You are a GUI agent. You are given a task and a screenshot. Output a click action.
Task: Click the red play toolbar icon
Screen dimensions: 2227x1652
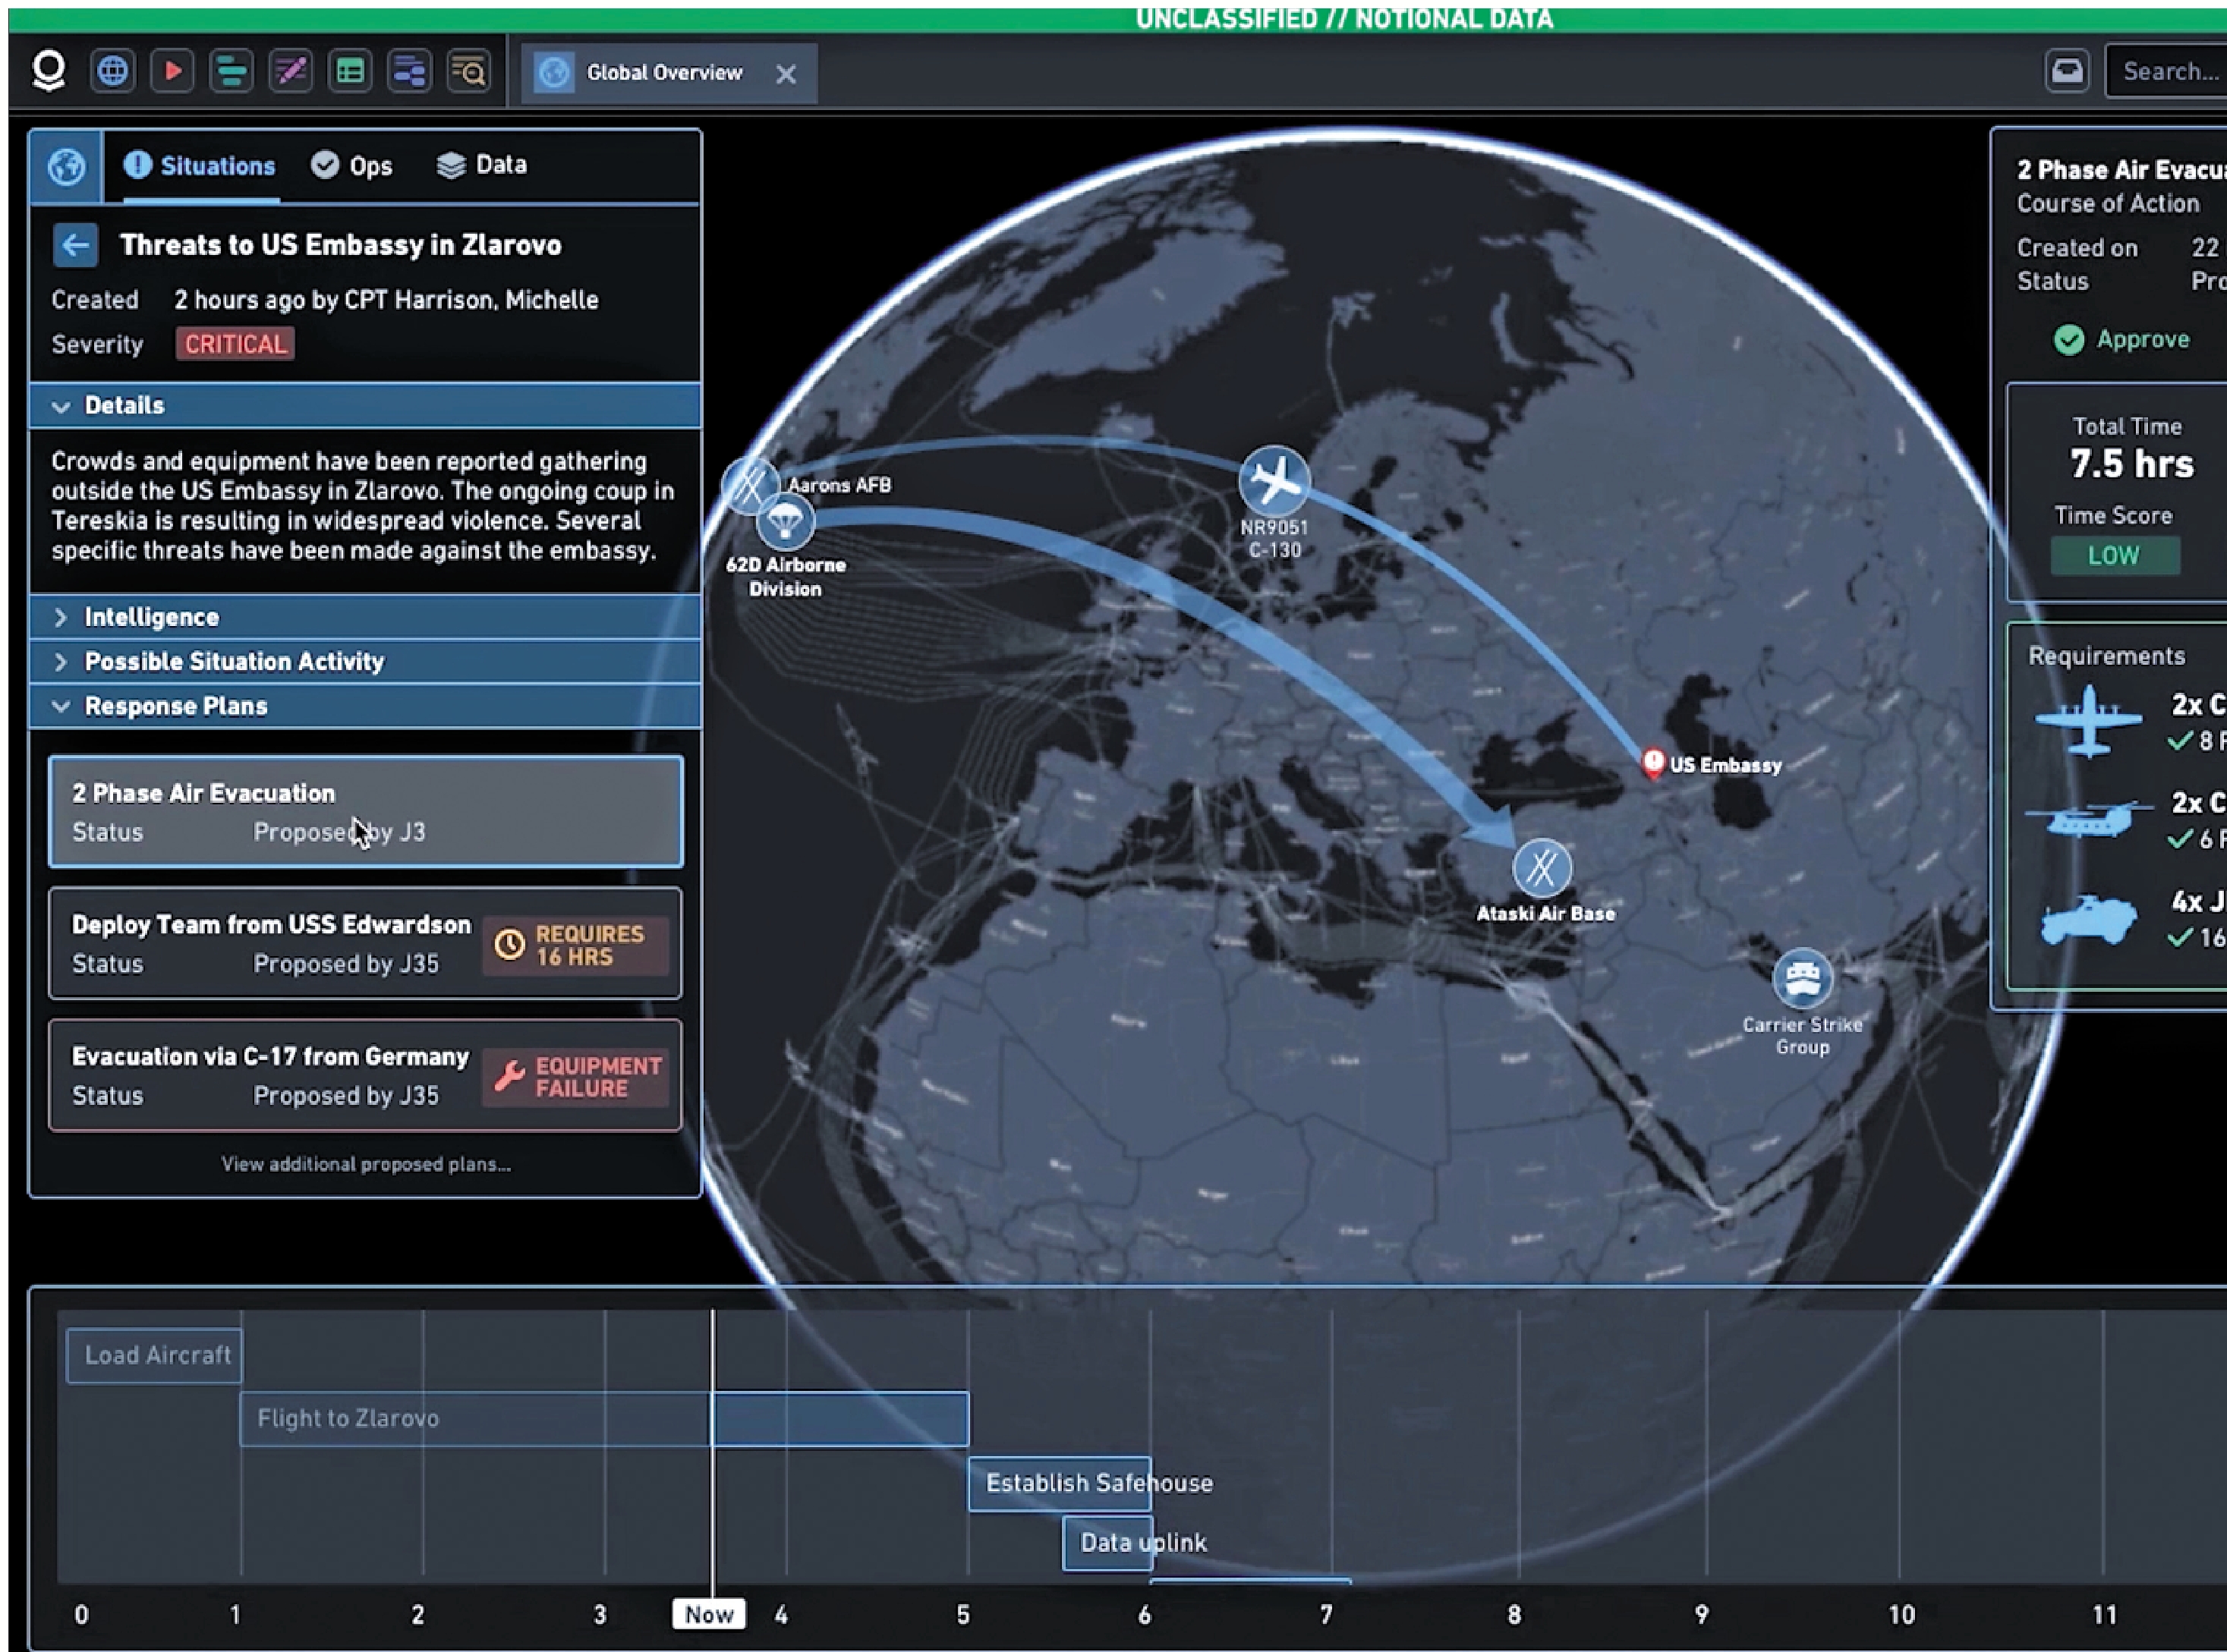172,71
